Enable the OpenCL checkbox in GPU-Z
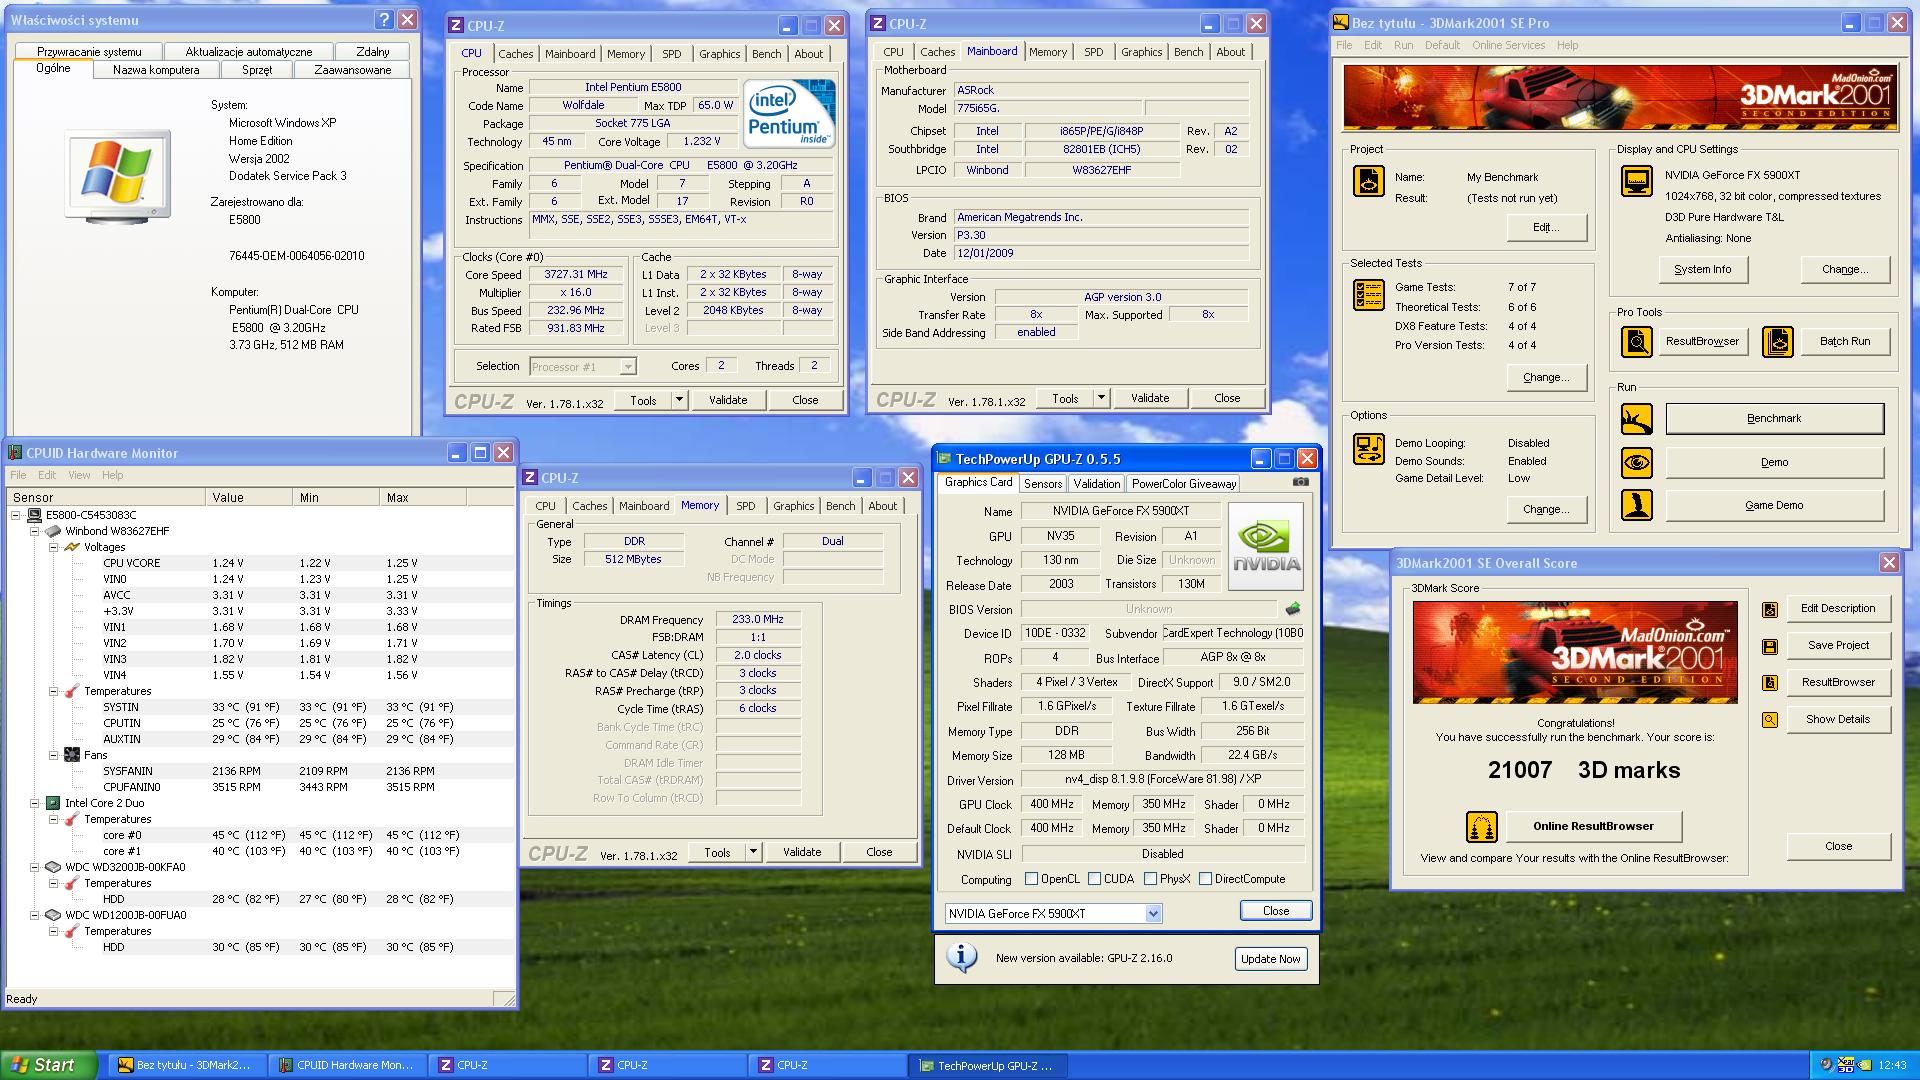1920x1080 pixels. [x=1032, y=879]
